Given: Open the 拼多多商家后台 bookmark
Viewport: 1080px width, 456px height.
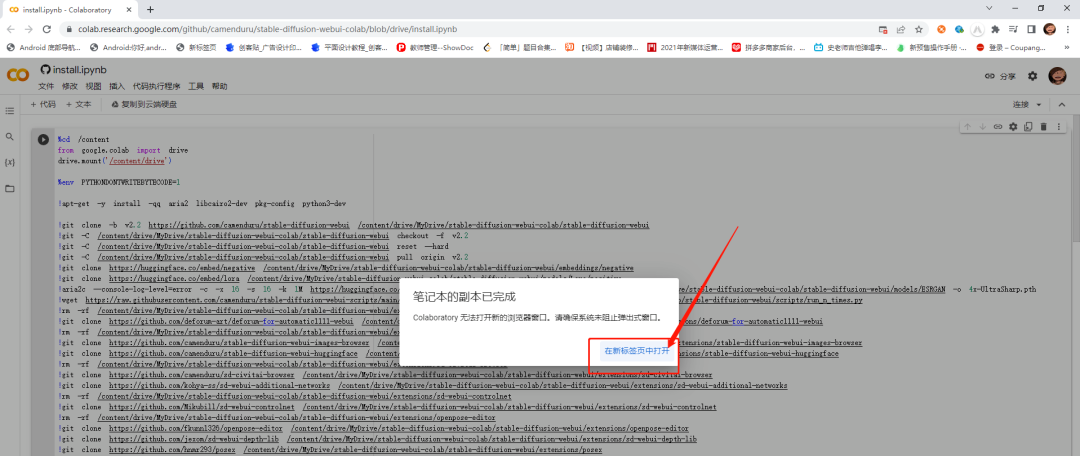Looking at the screenshot, I should click(769, 48).
